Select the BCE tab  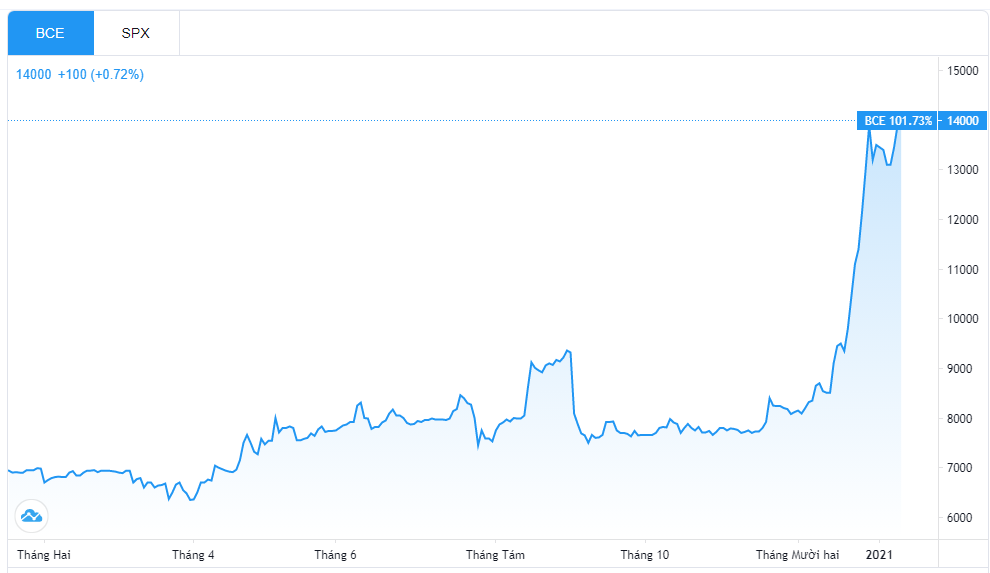point(51,33)
